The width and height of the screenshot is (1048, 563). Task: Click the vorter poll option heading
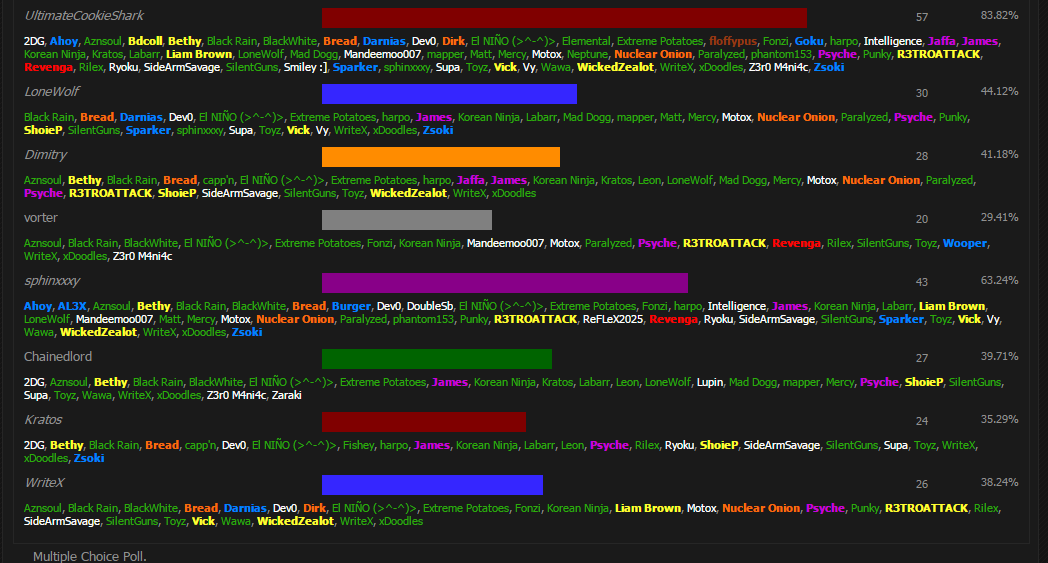tap(41, 218)
